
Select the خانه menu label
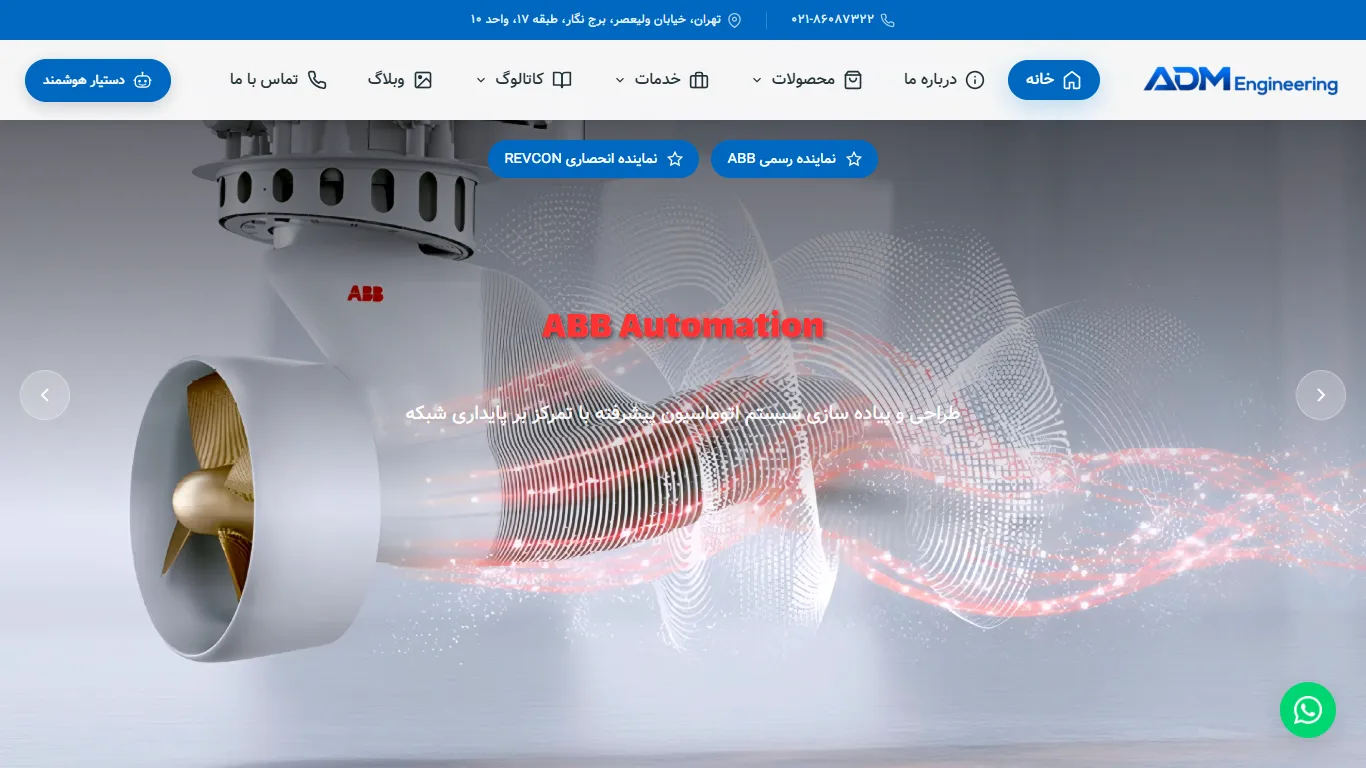pos(1040,79)
